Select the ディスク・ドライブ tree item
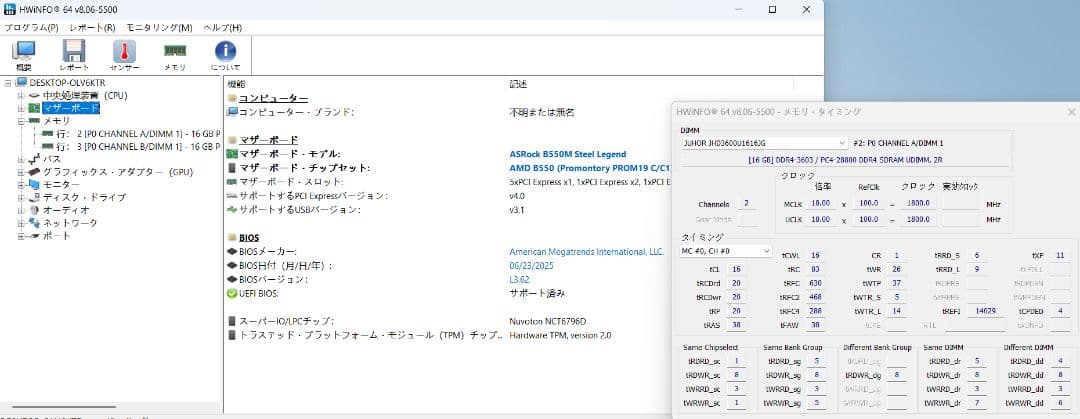This screenshot has width=1080, height=419. [84, 197]
